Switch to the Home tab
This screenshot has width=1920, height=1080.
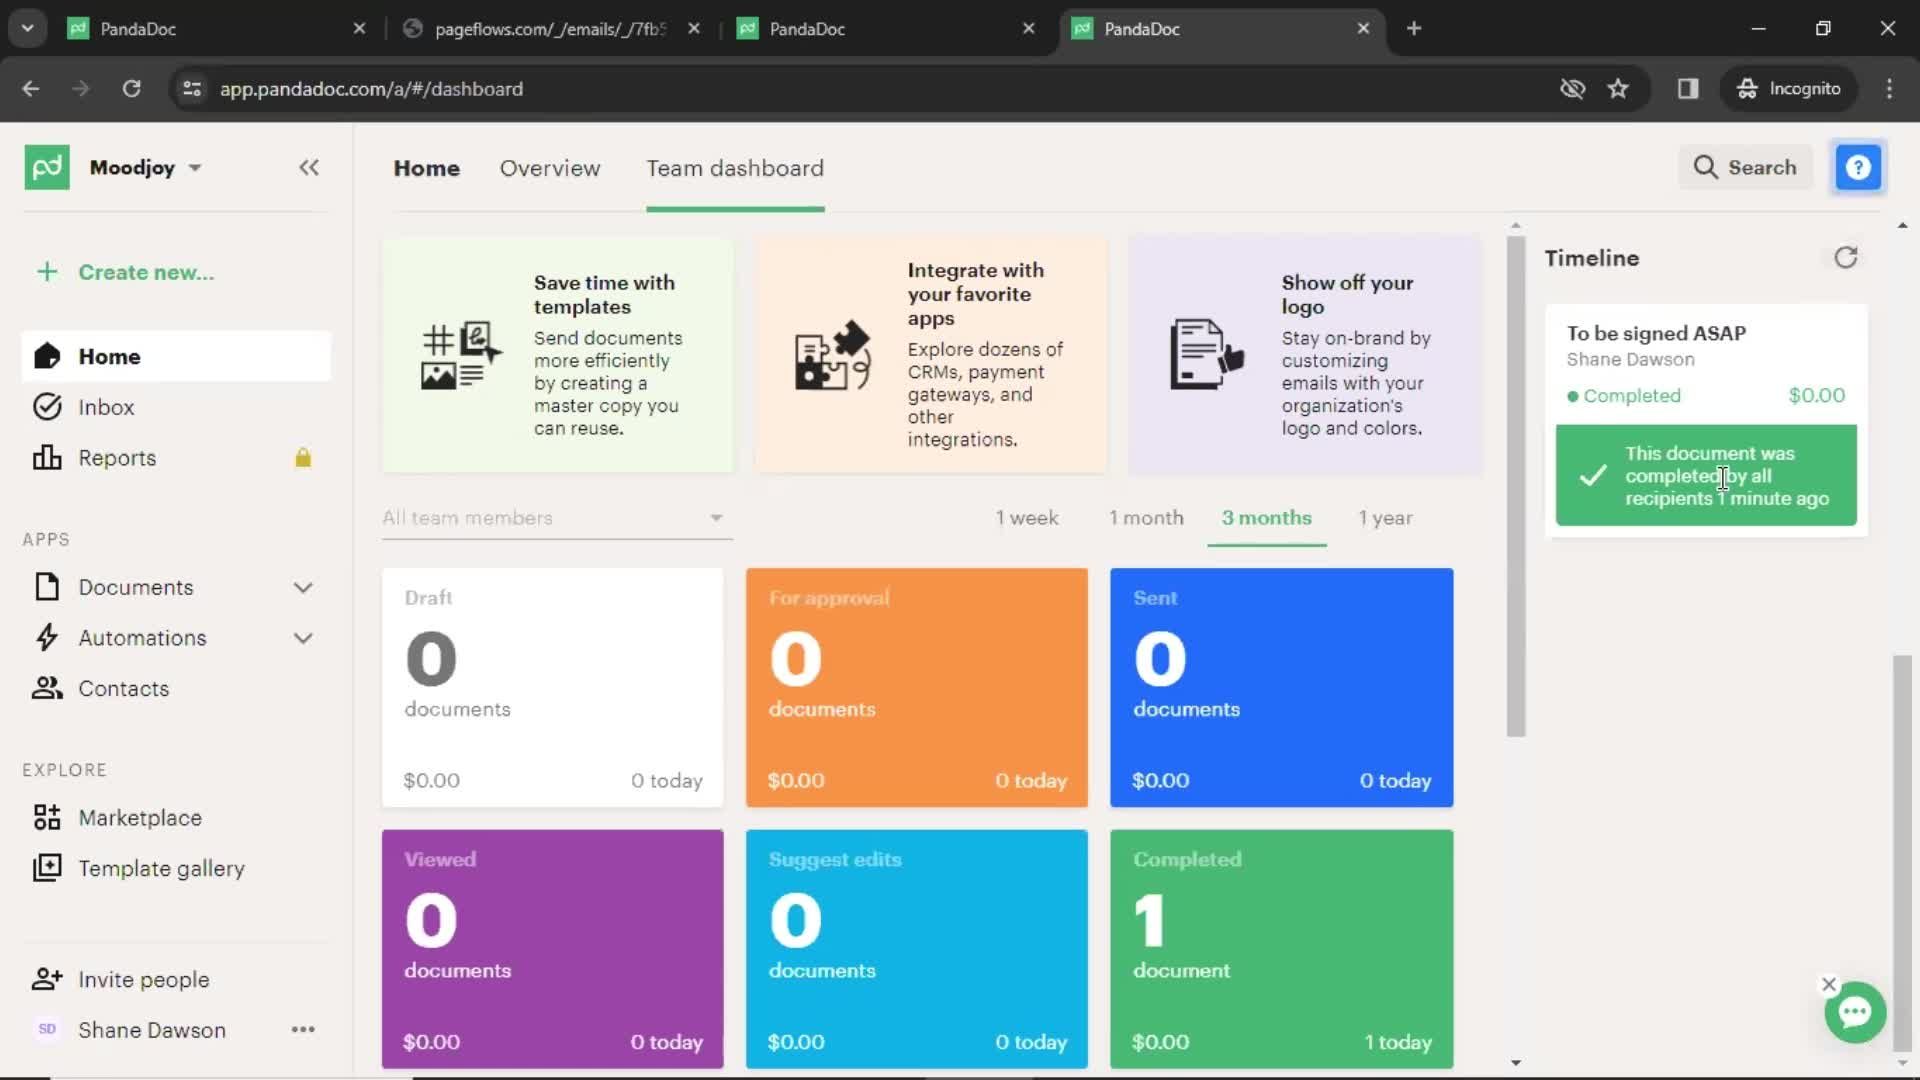pyautogui.click(x=426, y=168)
